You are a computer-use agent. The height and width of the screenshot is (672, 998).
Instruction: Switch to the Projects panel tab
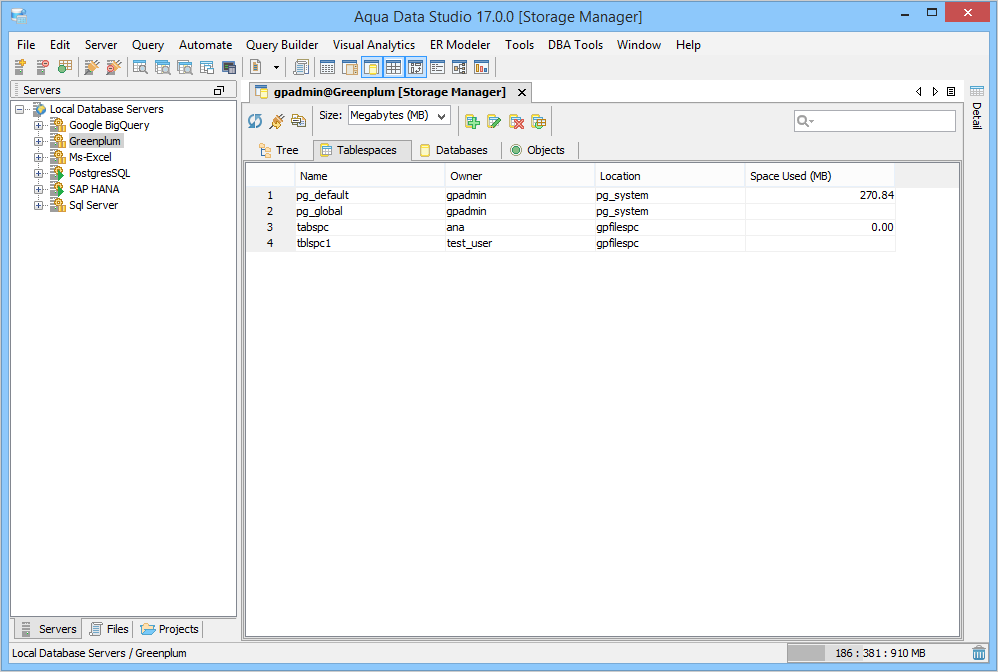click(170, 629)
